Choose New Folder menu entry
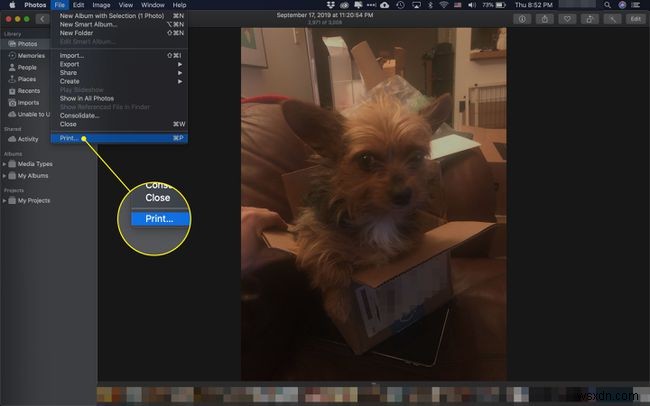The image size is (650, 406). point(119,33)
